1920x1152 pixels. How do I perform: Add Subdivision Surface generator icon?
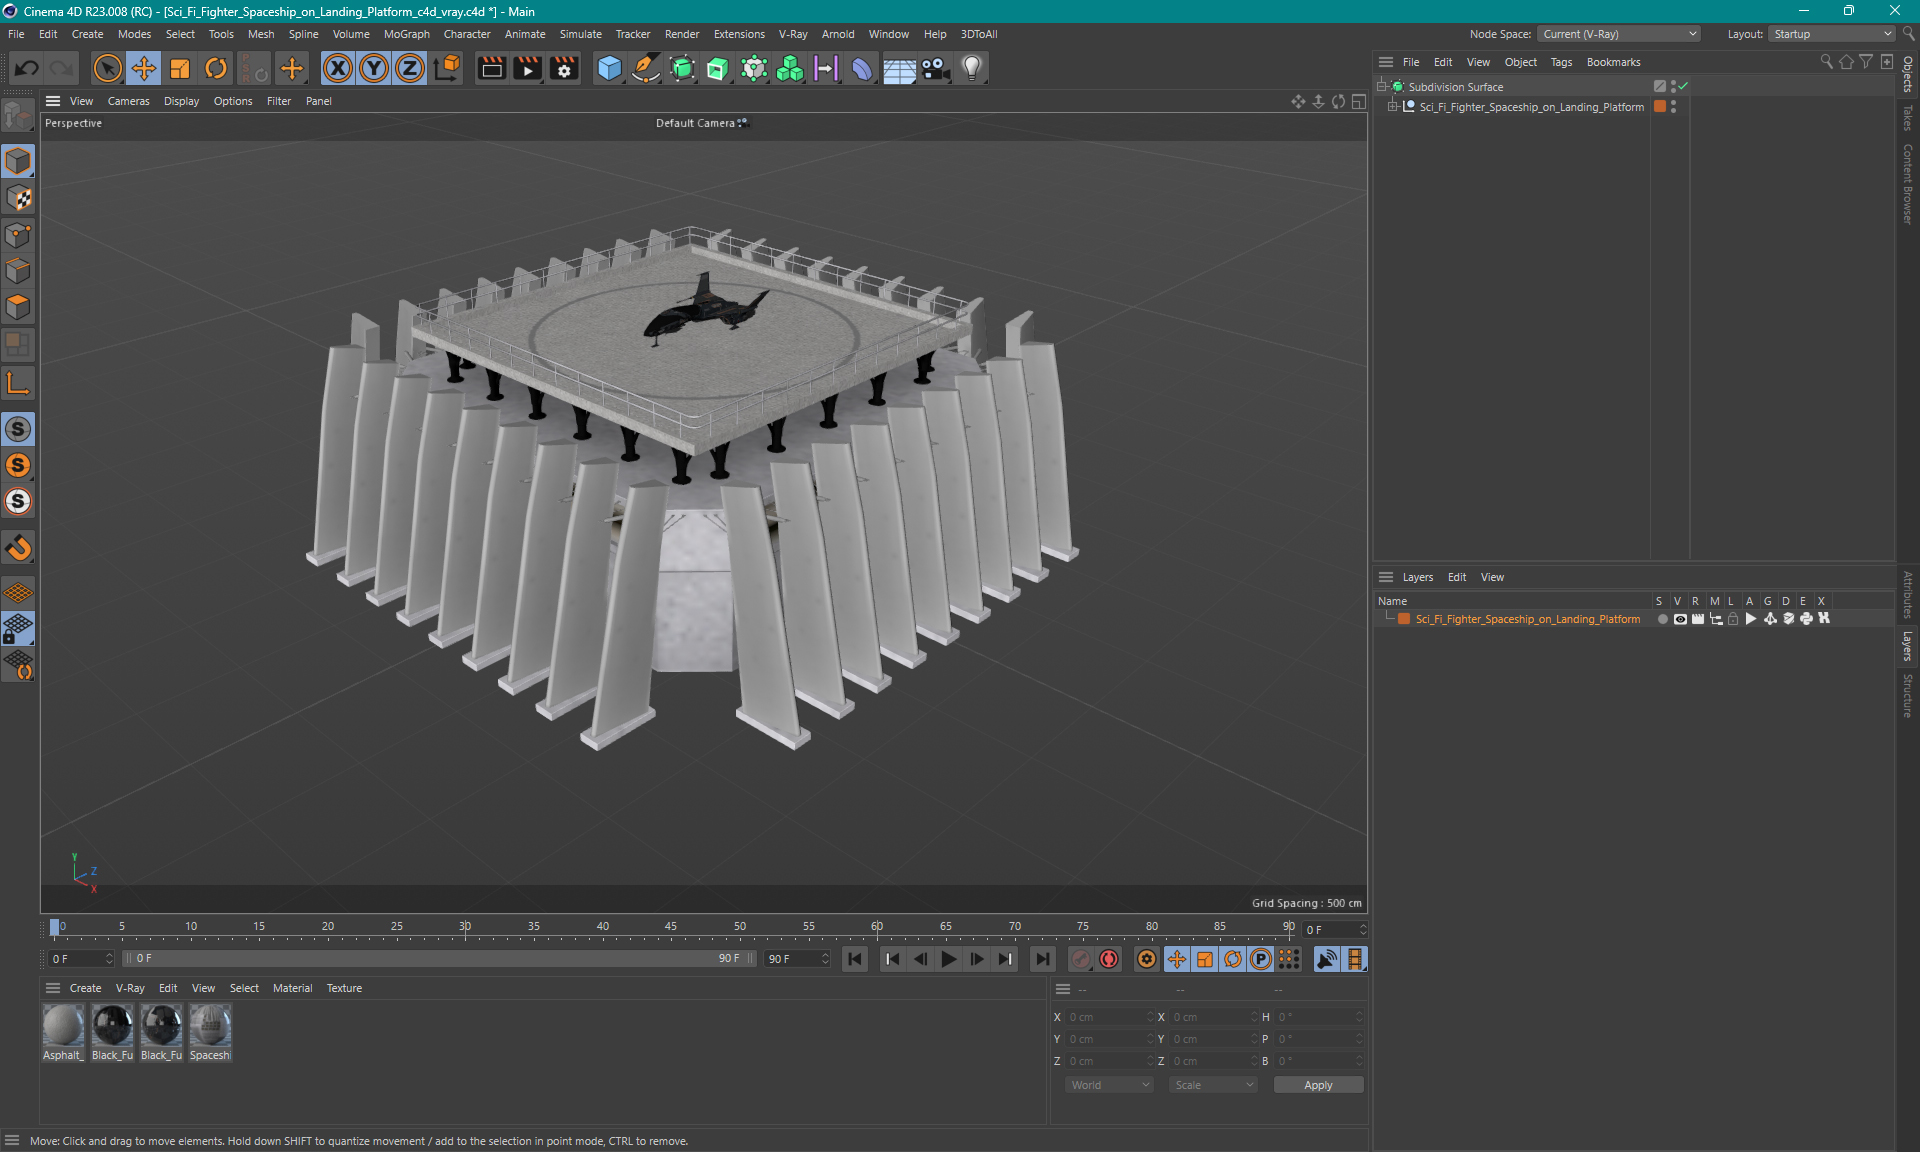point(682,68)
